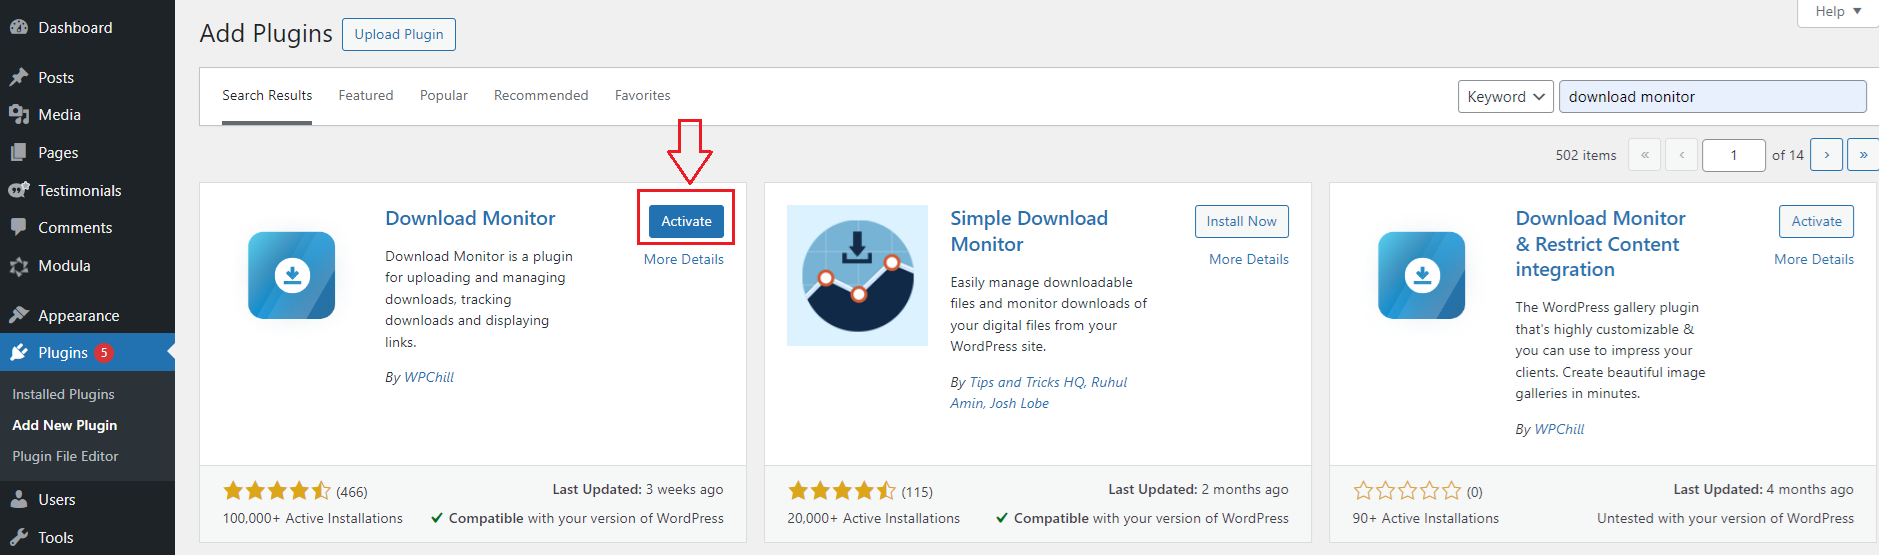Viewport: 1879px width, 555px height.
Task: Click the Simple Download Monitor star rating
Action: [842, 491]
